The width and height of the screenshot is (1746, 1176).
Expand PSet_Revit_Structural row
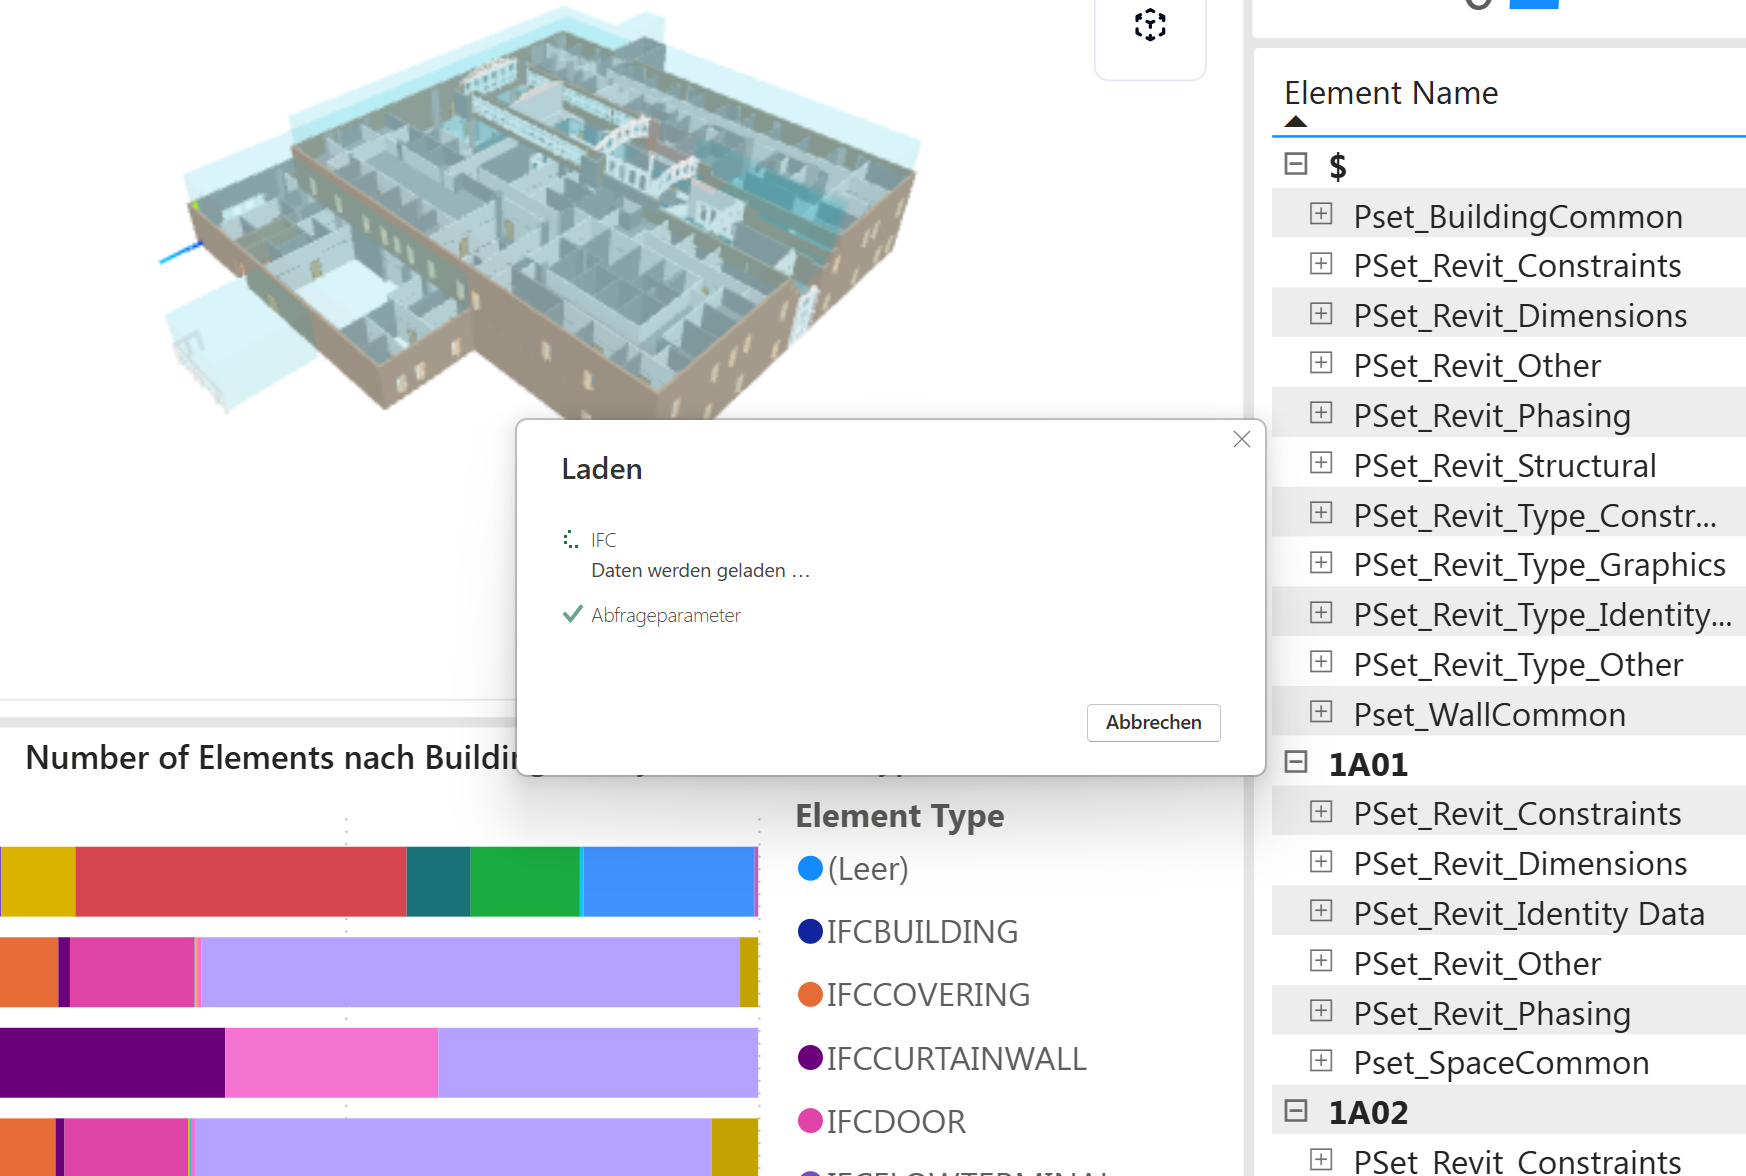1321,463
